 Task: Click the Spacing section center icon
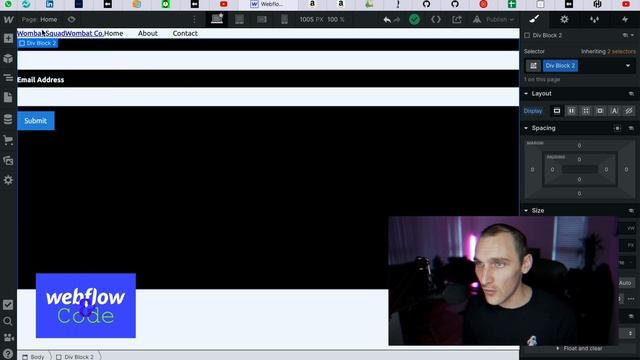coord(617,128)
